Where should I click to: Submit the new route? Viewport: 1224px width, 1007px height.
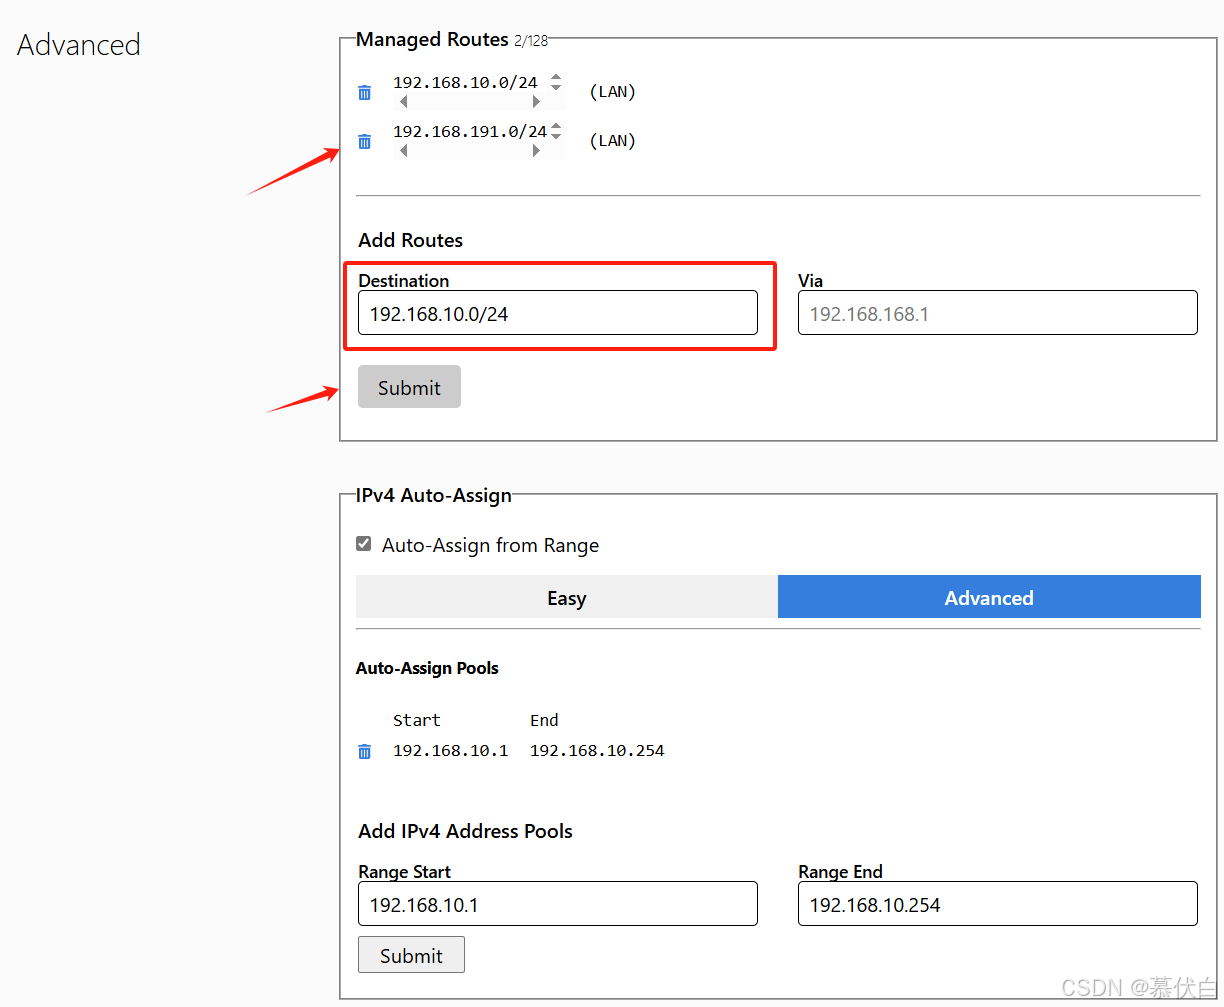pos(409,387)
